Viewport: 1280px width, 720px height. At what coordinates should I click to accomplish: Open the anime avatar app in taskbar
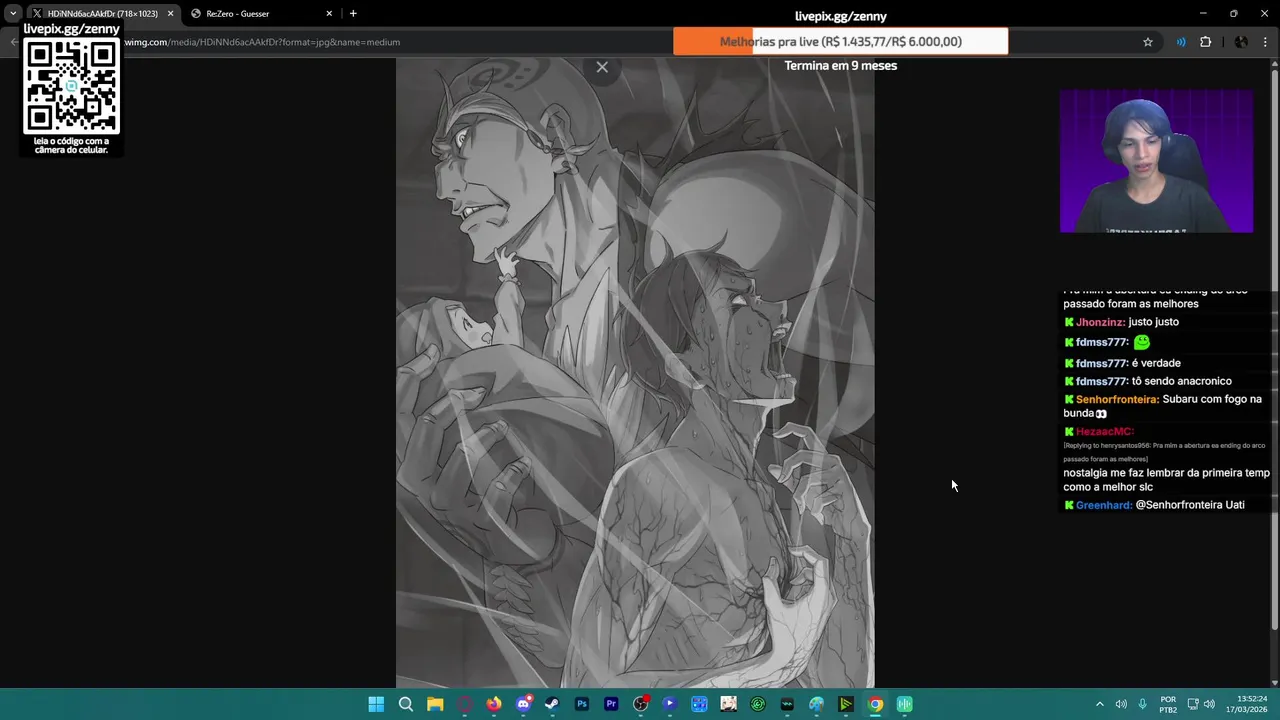point(728,704)
